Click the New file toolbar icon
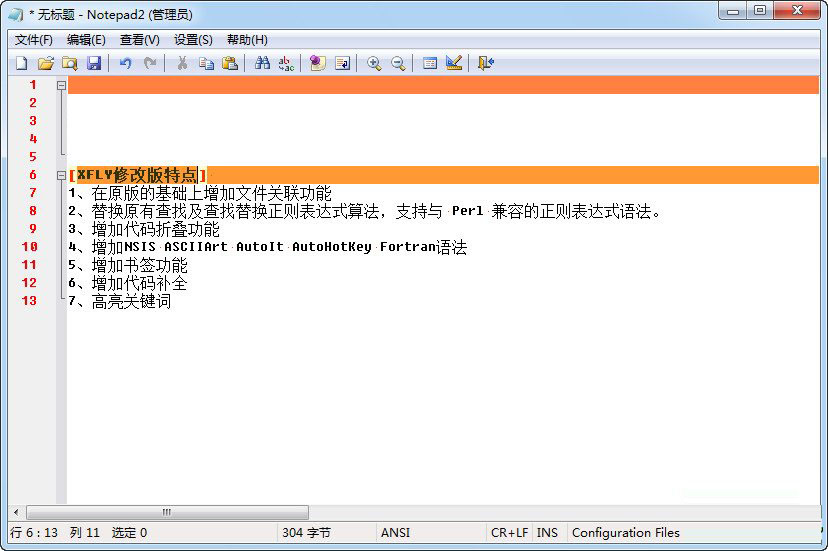Screen dimensions: 828x551 [x=21, y=63]
